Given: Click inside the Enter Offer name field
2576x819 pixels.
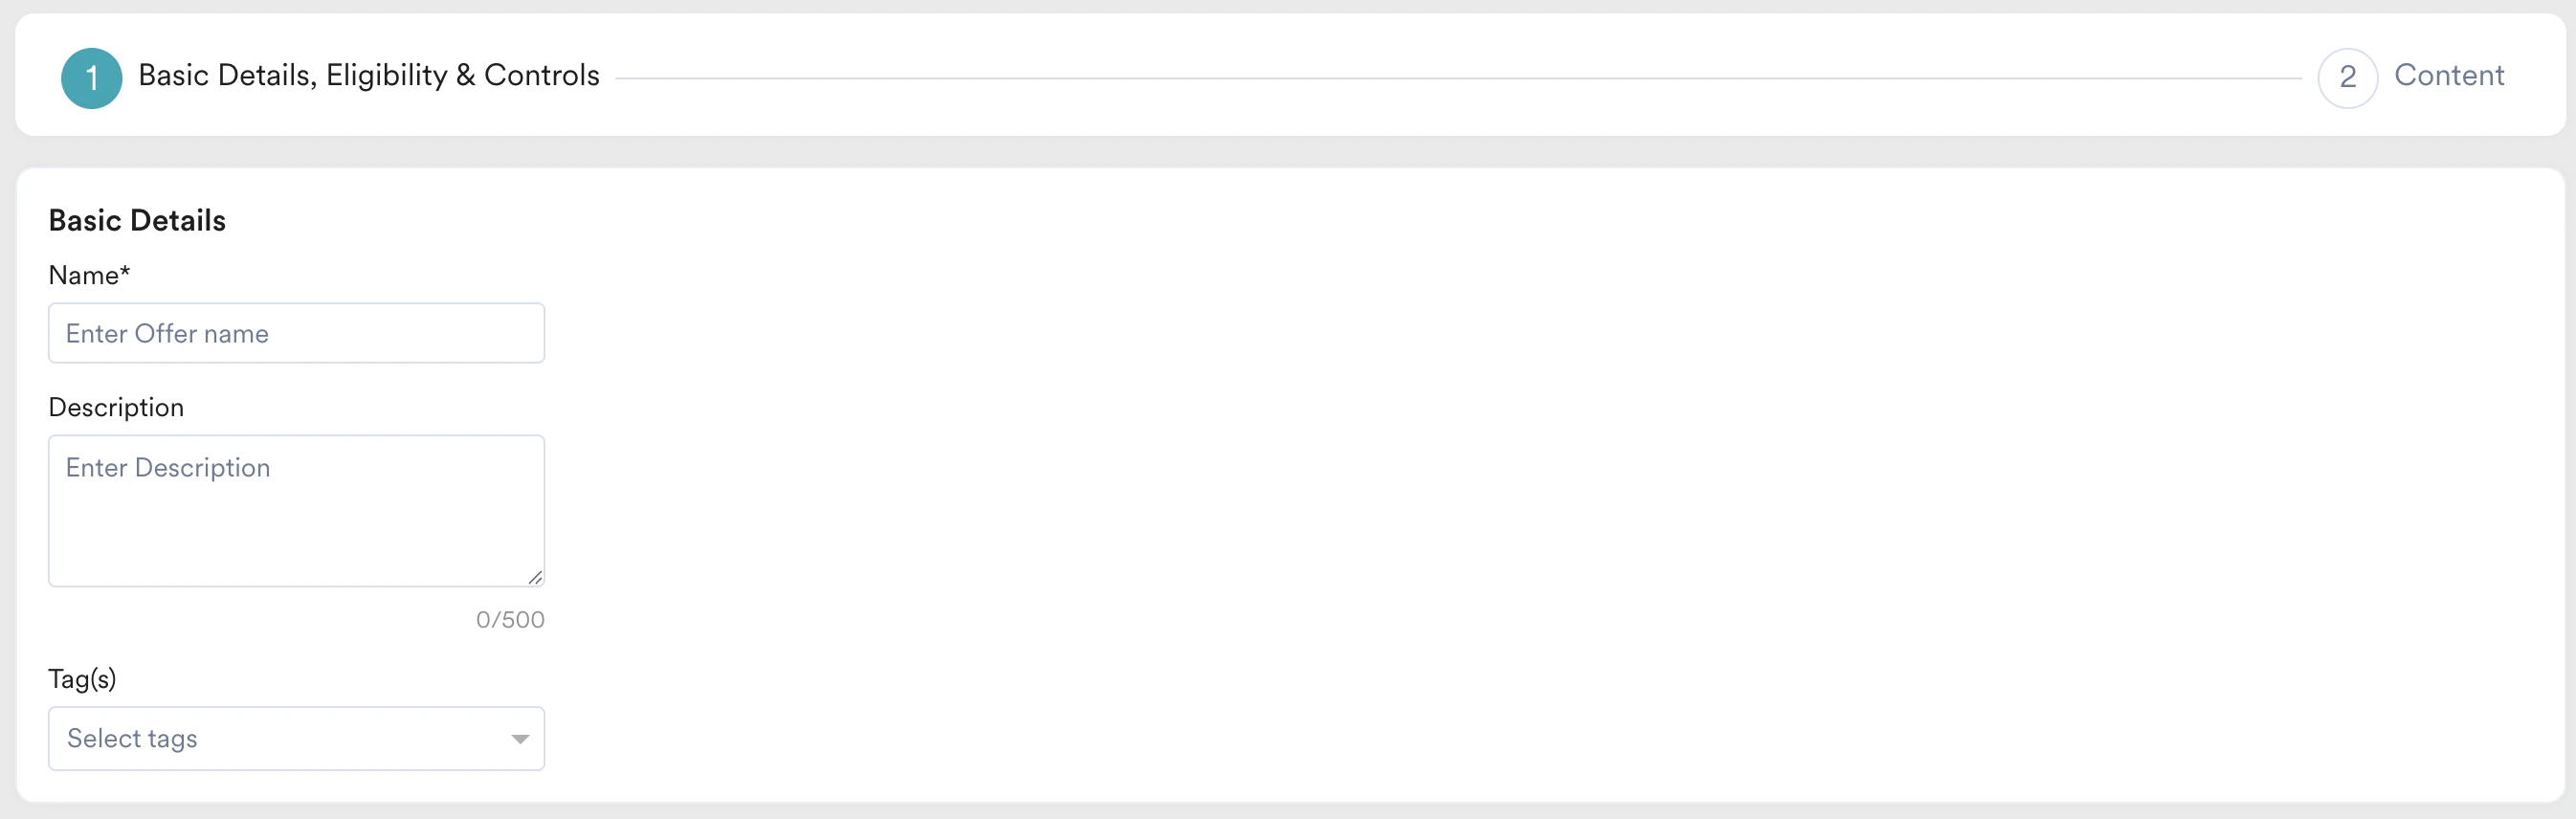Looking at the screenshot, I should click(x=296, y=333).
